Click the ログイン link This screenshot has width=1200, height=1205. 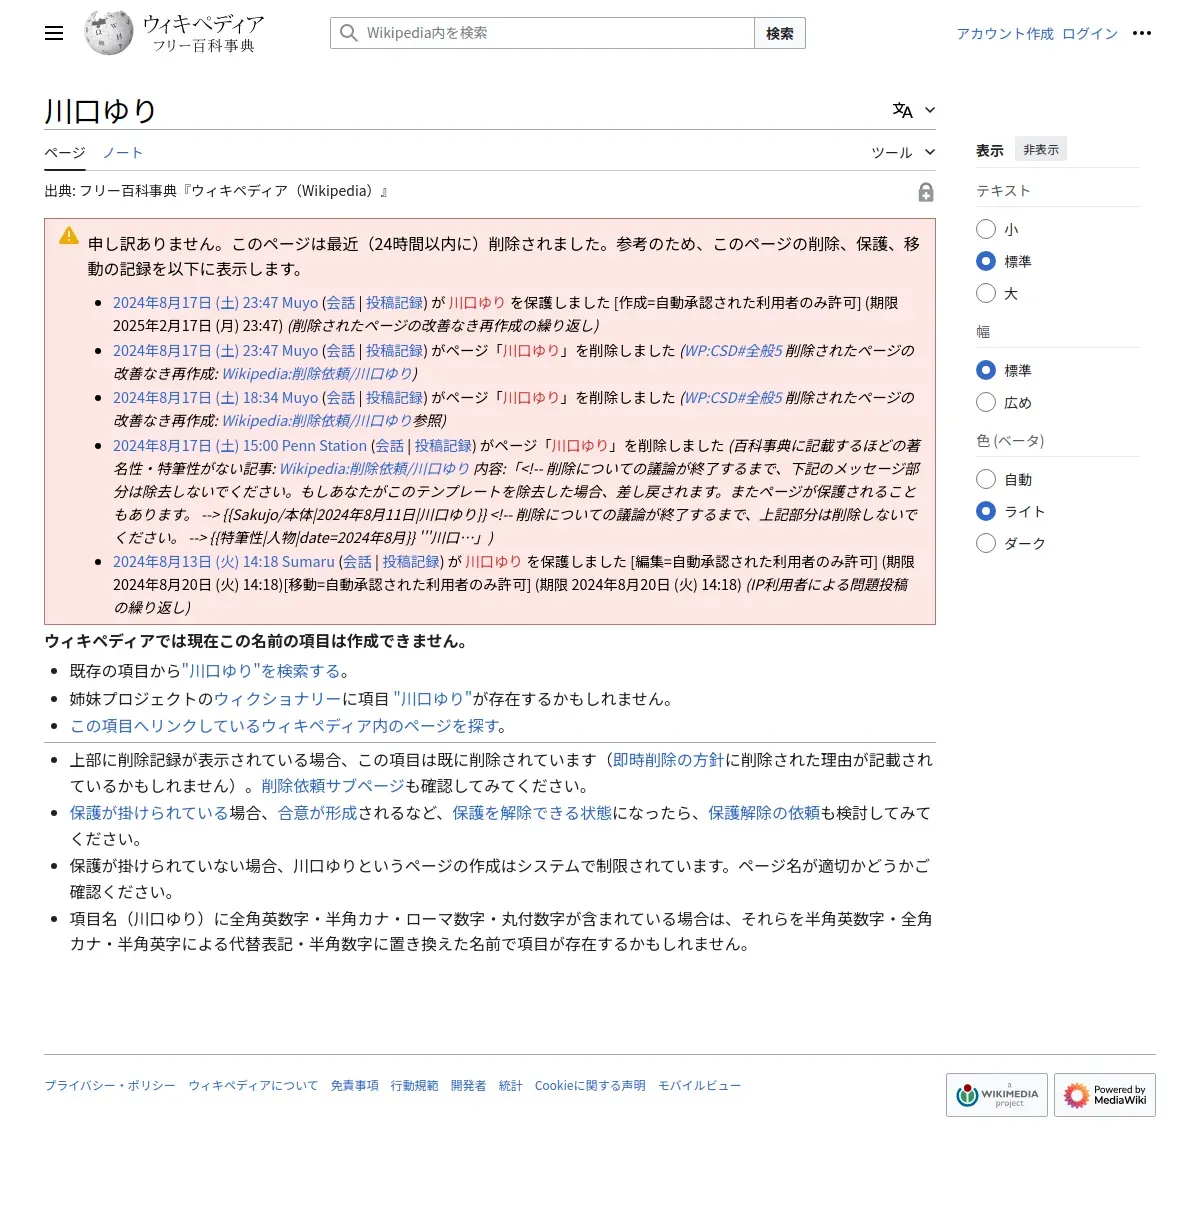(x=1090, y=33)
